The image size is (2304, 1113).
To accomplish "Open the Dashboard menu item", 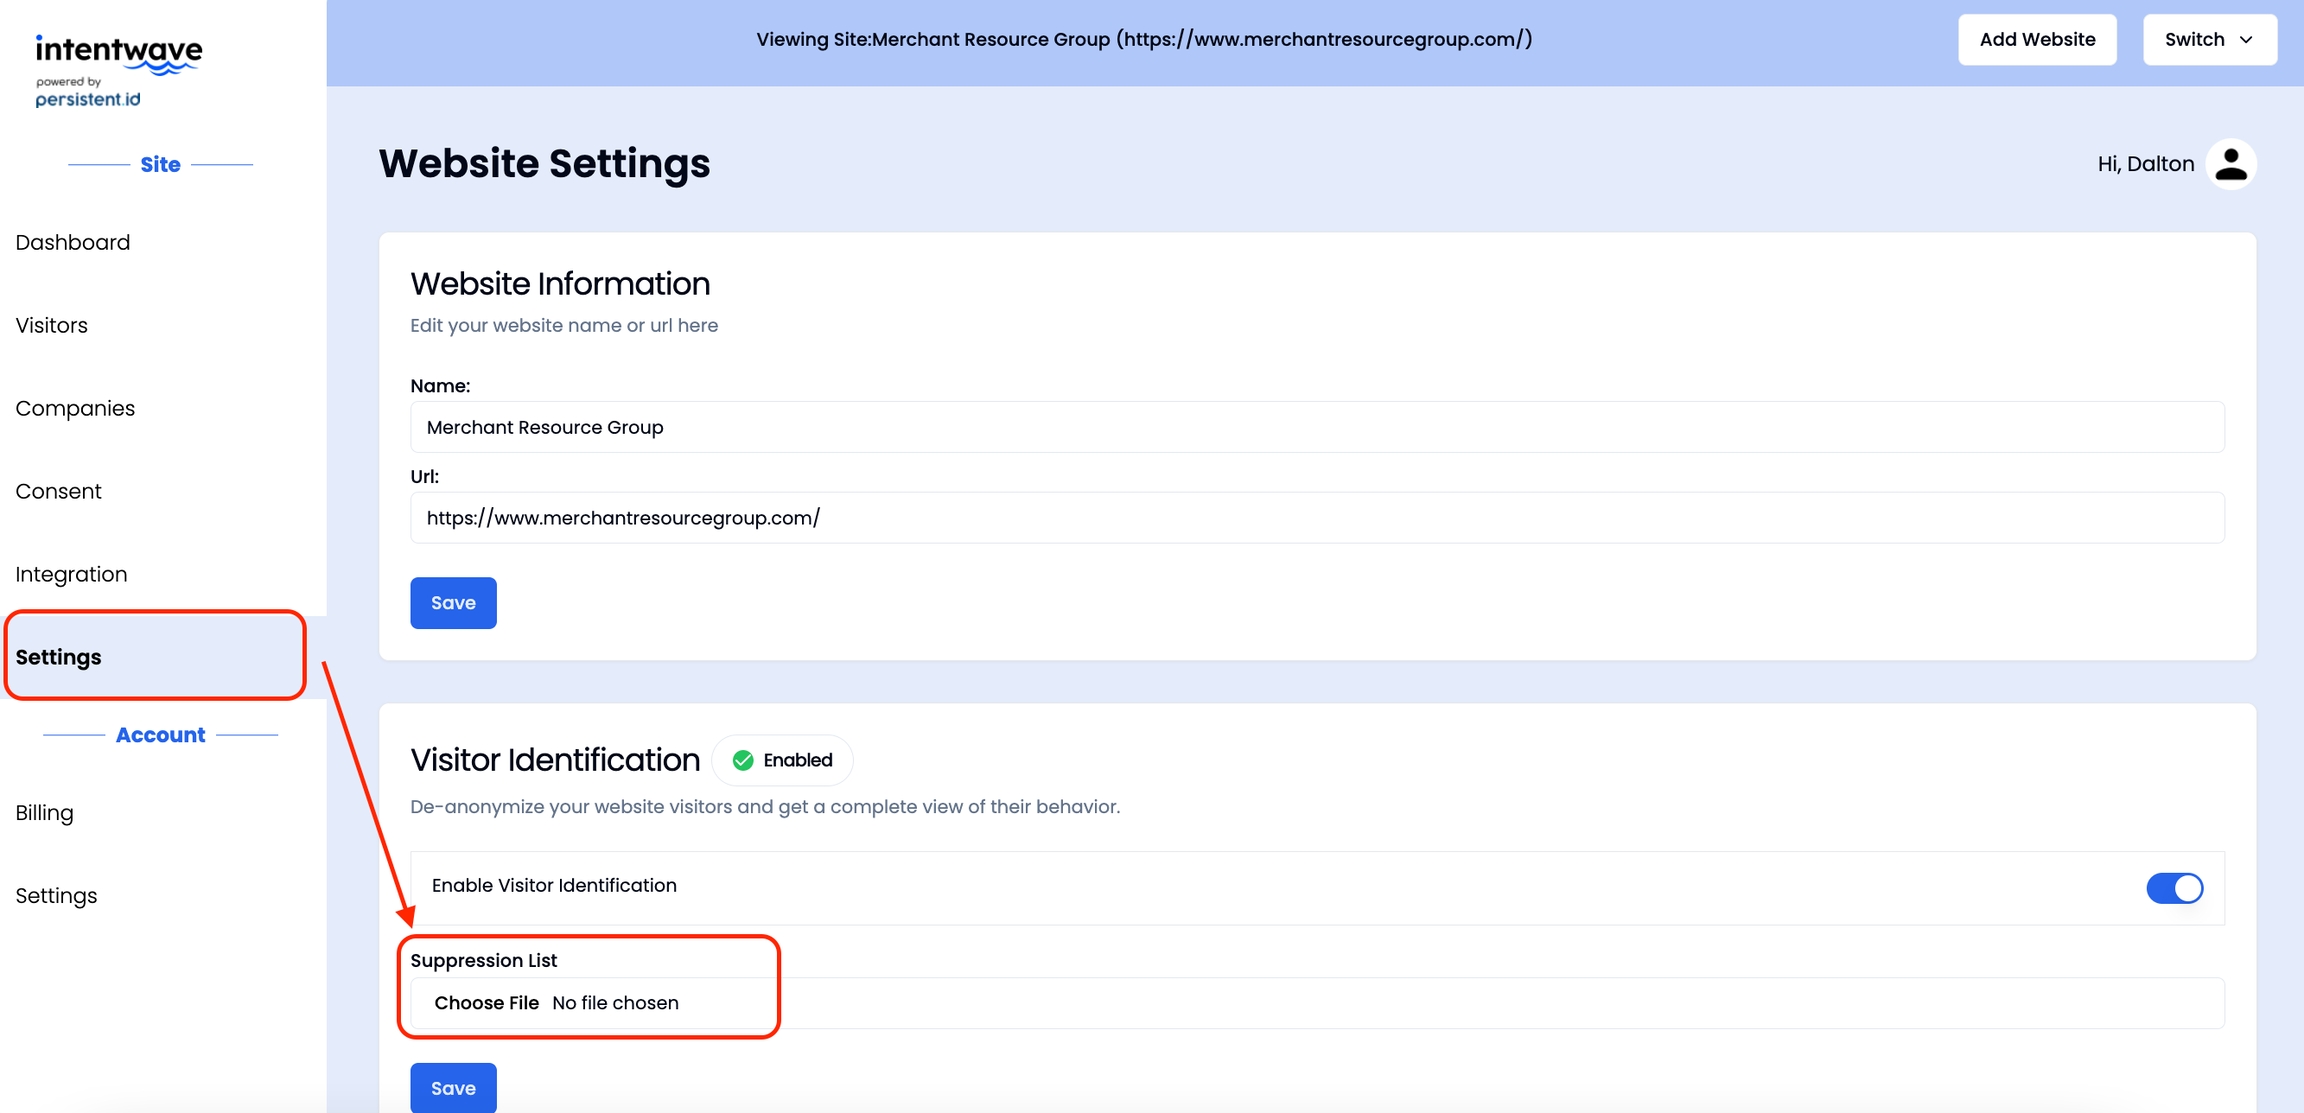I will coord(73,242).
